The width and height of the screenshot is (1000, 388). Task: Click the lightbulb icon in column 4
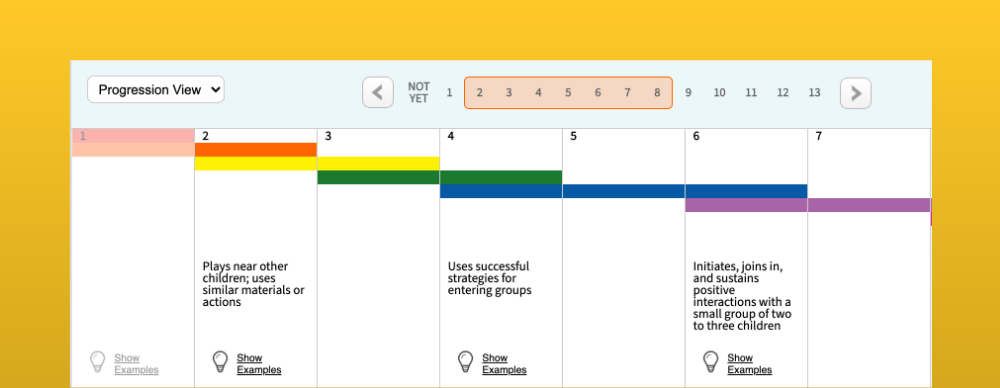point(466,362)
